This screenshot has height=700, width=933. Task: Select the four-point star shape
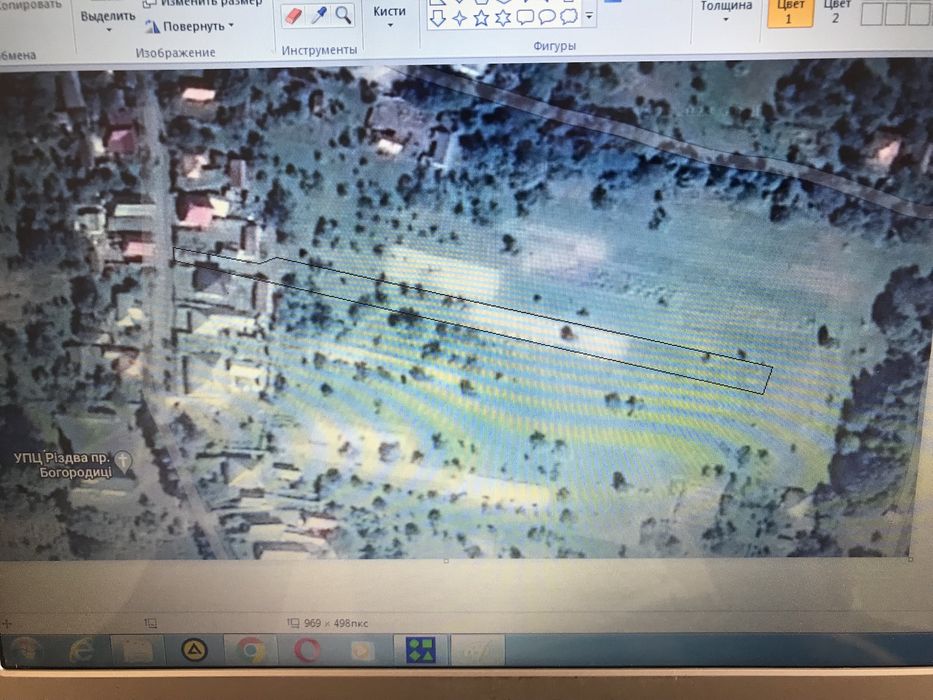(x=459, y=18)
